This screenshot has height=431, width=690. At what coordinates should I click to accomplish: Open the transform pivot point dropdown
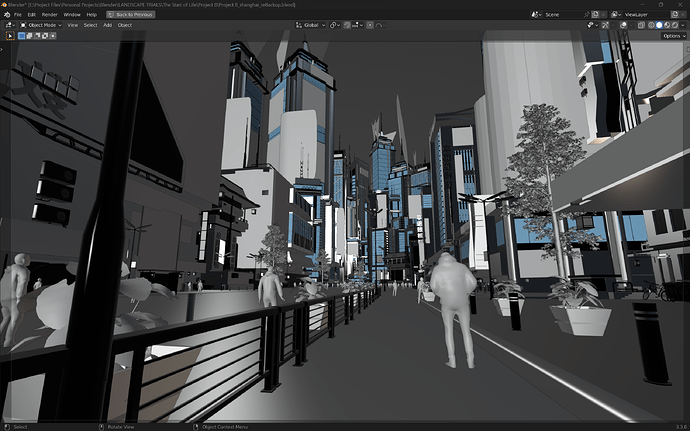pyautogui.click(x=335, y=25)
